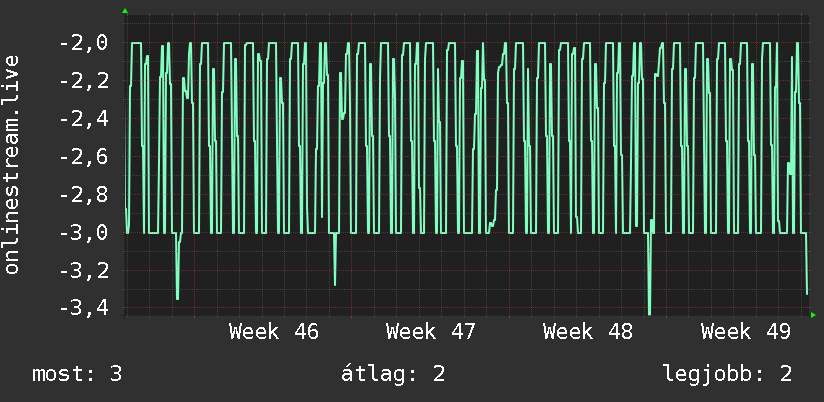Click the 'átlag: 2' statistic
Image resolution: width=824 pixels, height=402 pixels.
(x=393, y=374)
